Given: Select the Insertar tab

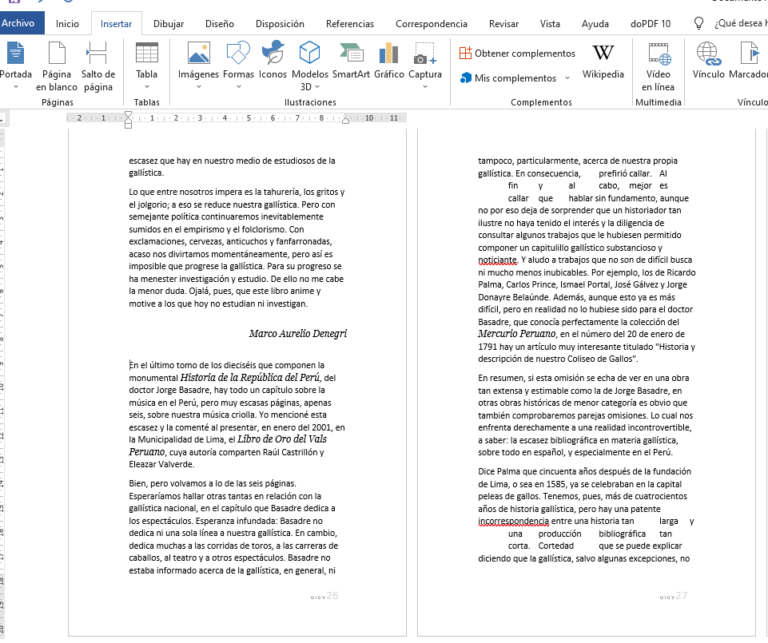Looking at the screenshot, I should [116, 24].
